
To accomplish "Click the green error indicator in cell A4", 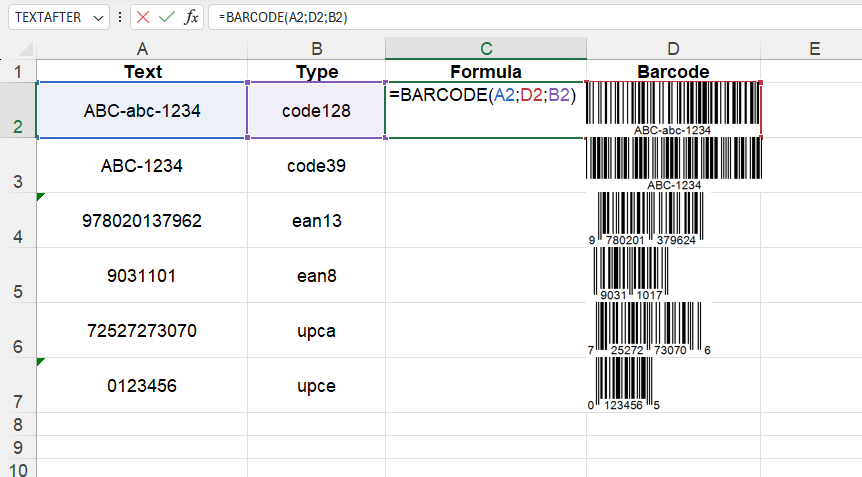I will click(x=40, y=196).
